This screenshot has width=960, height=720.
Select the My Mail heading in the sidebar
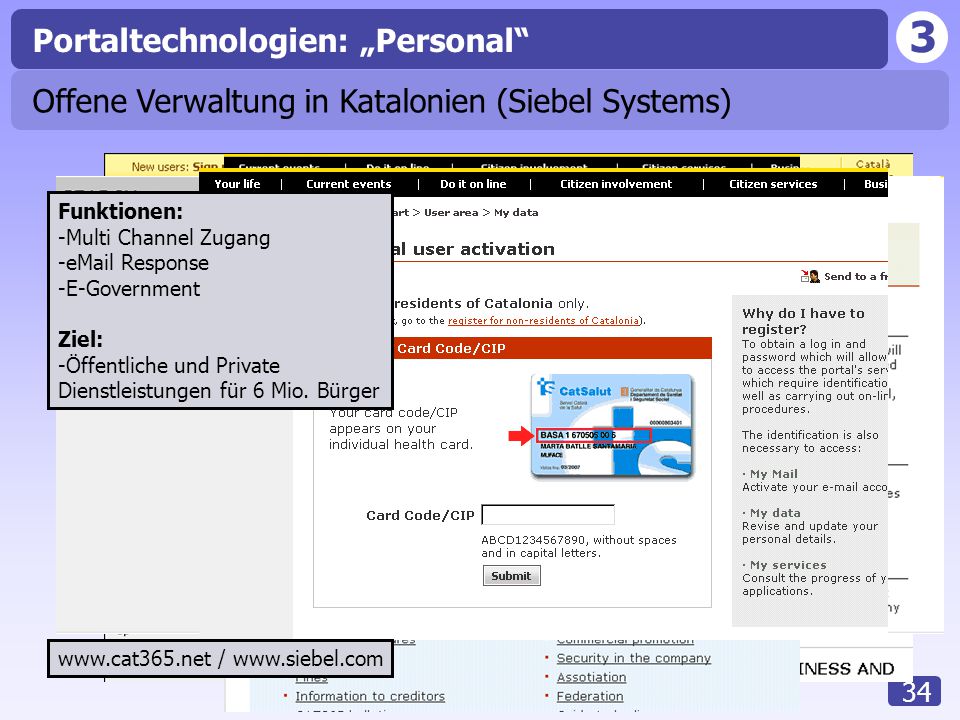pyautogui.click(x=774, y=474)
